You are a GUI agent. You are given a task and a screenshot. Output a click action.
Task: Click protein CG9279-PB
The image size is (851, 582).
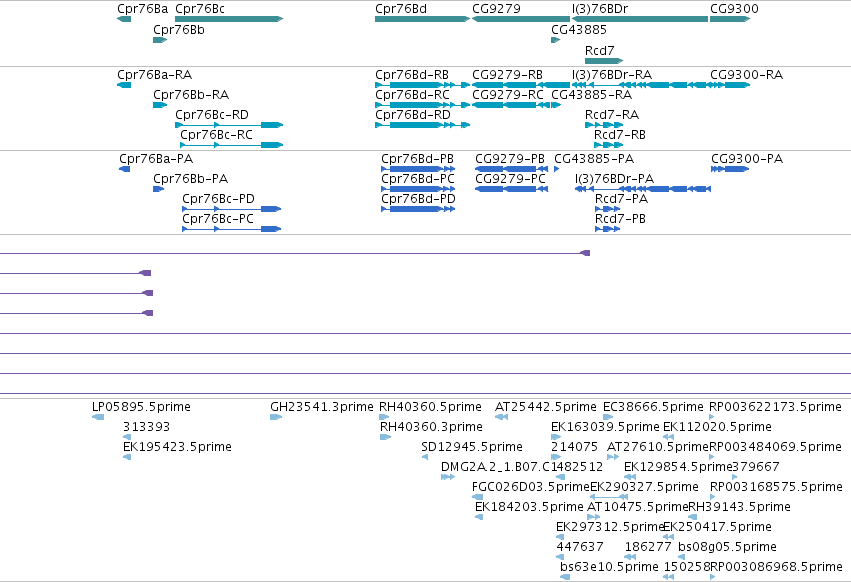click(x=511, y=169)
